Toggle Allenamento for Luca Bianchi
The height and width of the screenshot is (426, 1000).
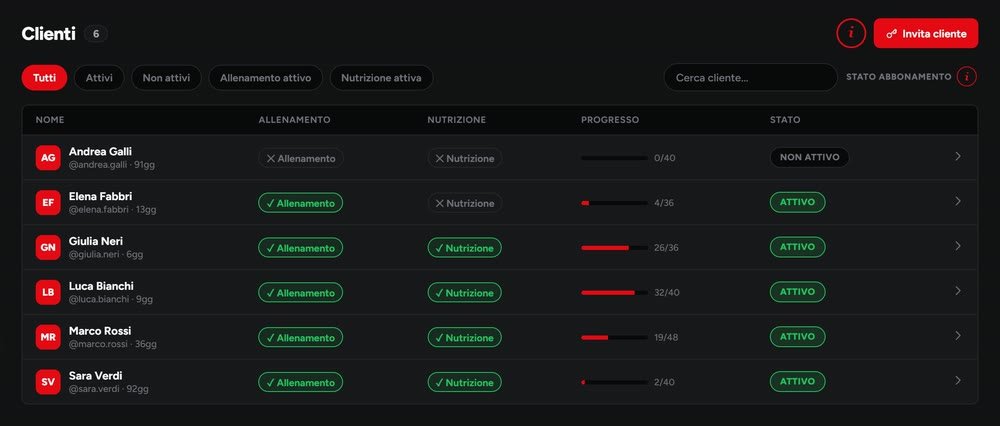[x=300, y=293]
